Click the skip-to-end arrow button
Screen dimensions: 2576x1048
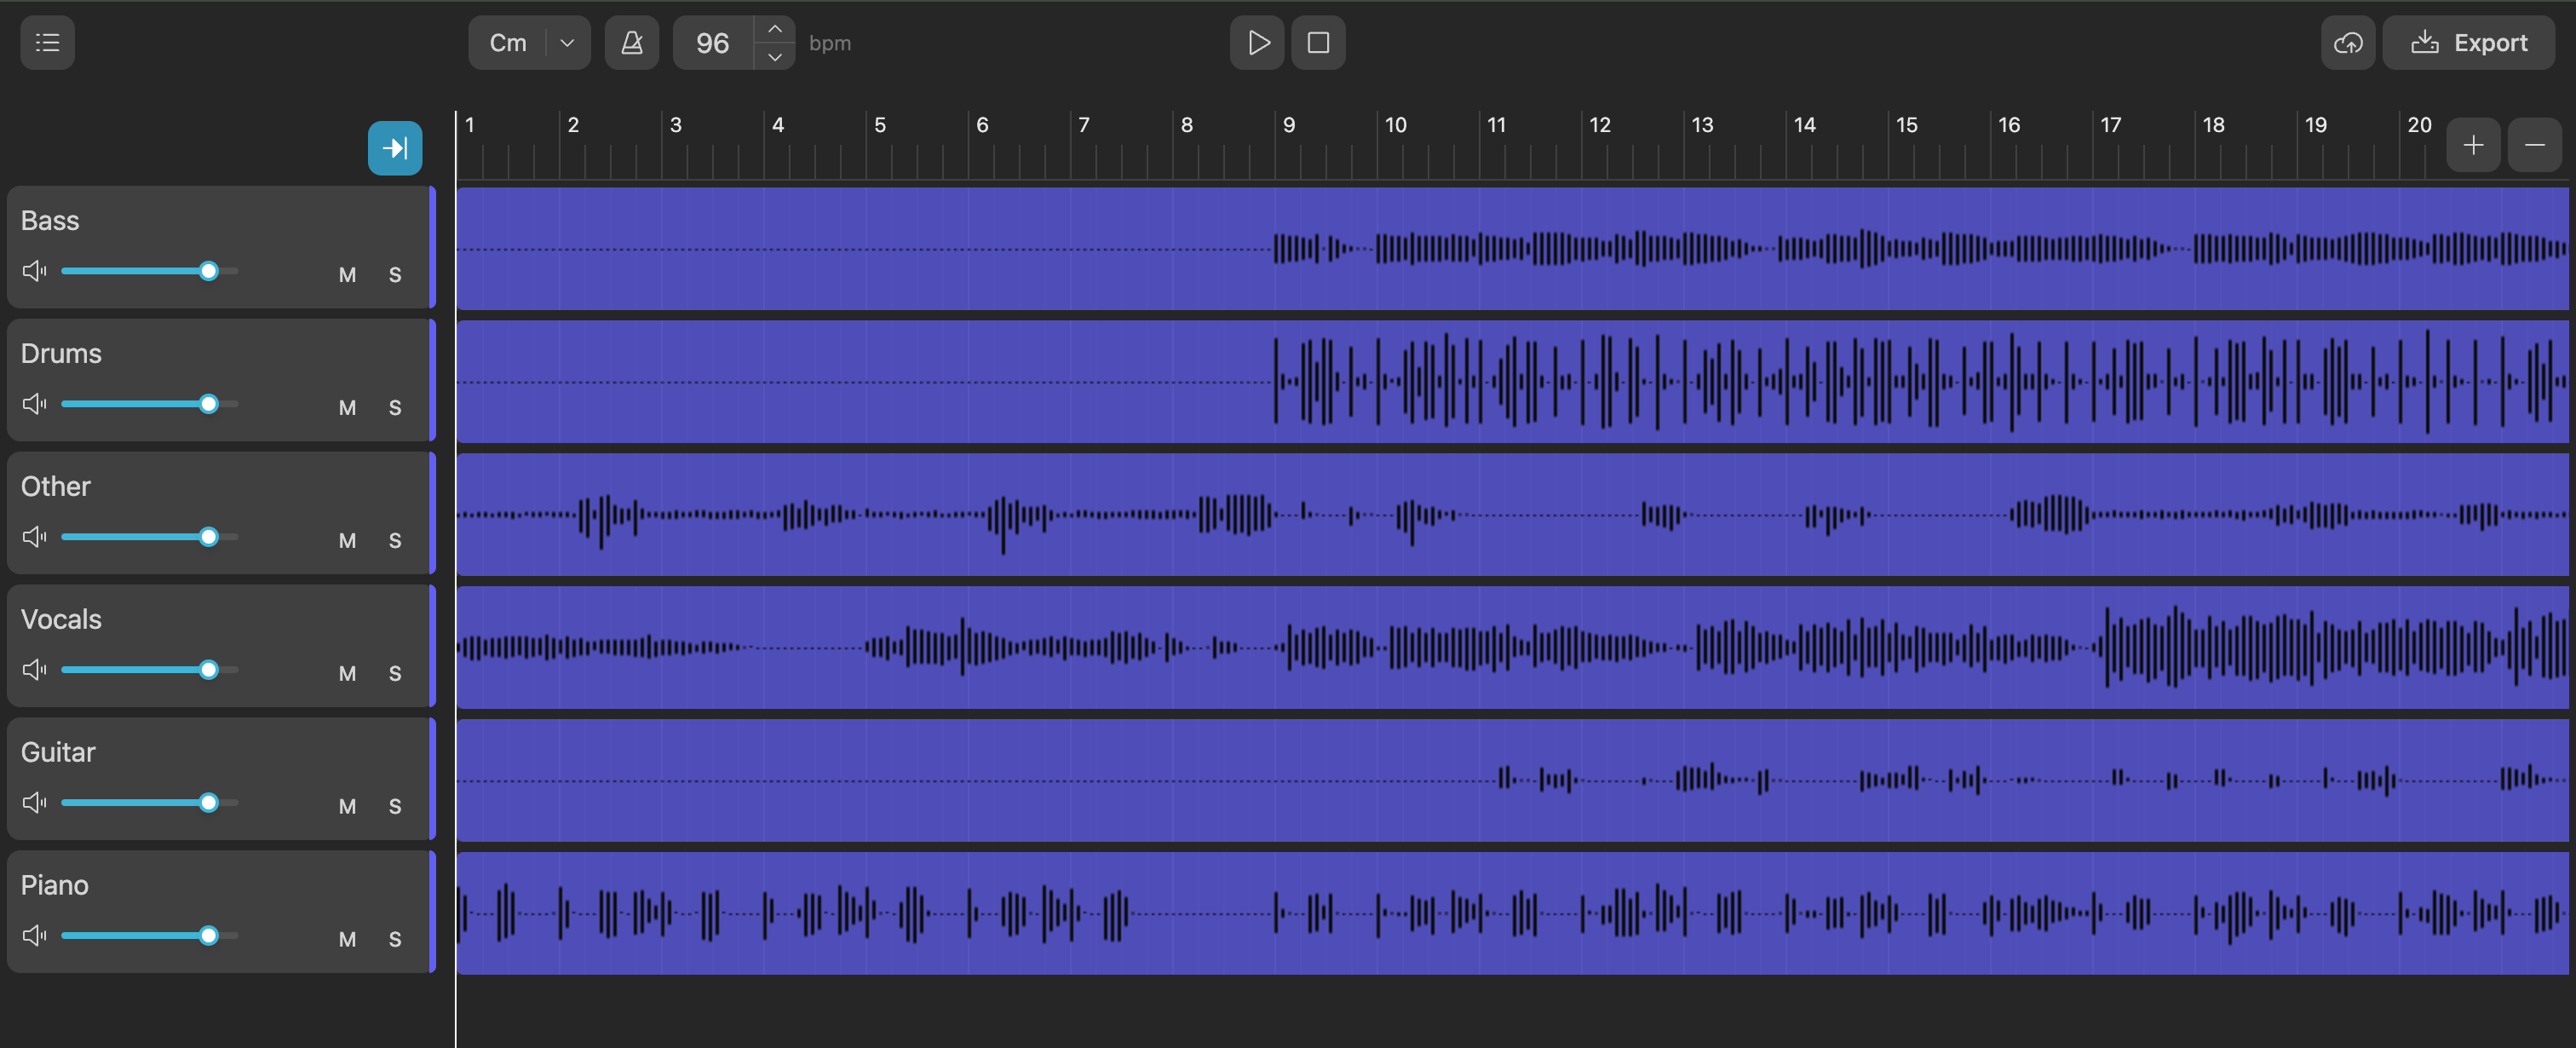tap(395, 148)
